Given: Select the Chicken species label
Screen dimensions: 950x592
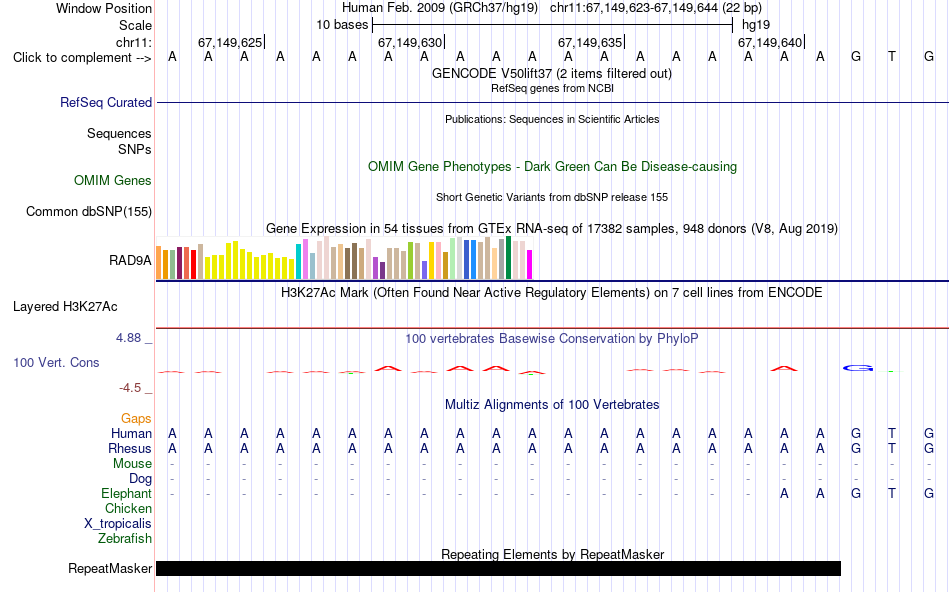Looking at the screenshot, I should pos(128,508).
